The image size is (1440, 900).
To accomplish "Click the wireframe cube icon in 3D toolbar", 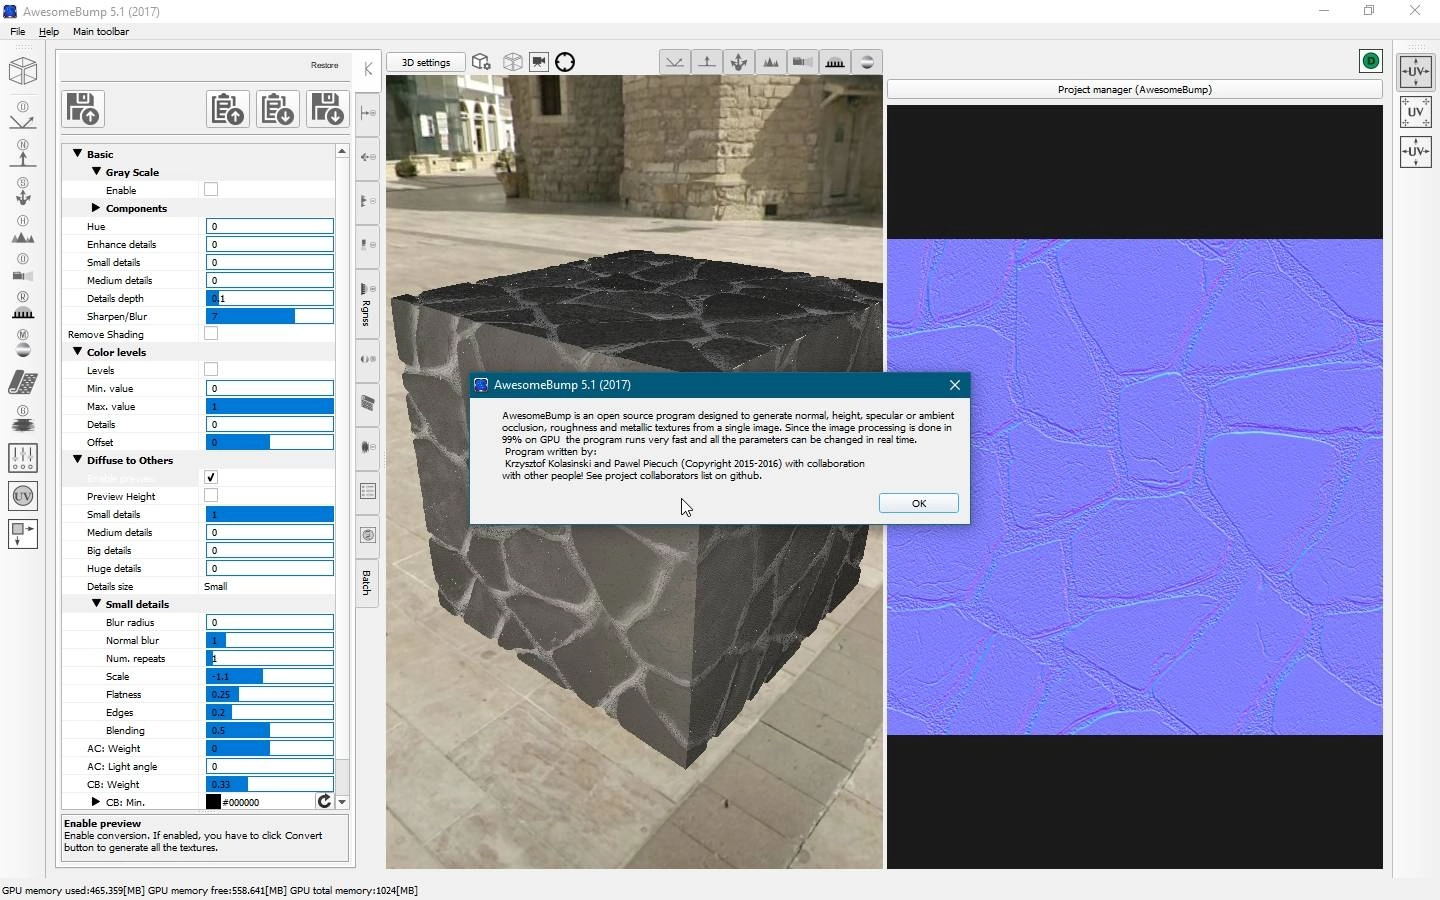I will click(512, 62).
